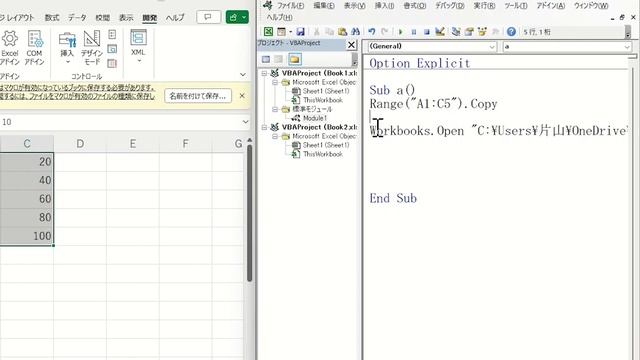Close the Project Explorer pane
Screen dimensions: 640x360
[351, 44]
